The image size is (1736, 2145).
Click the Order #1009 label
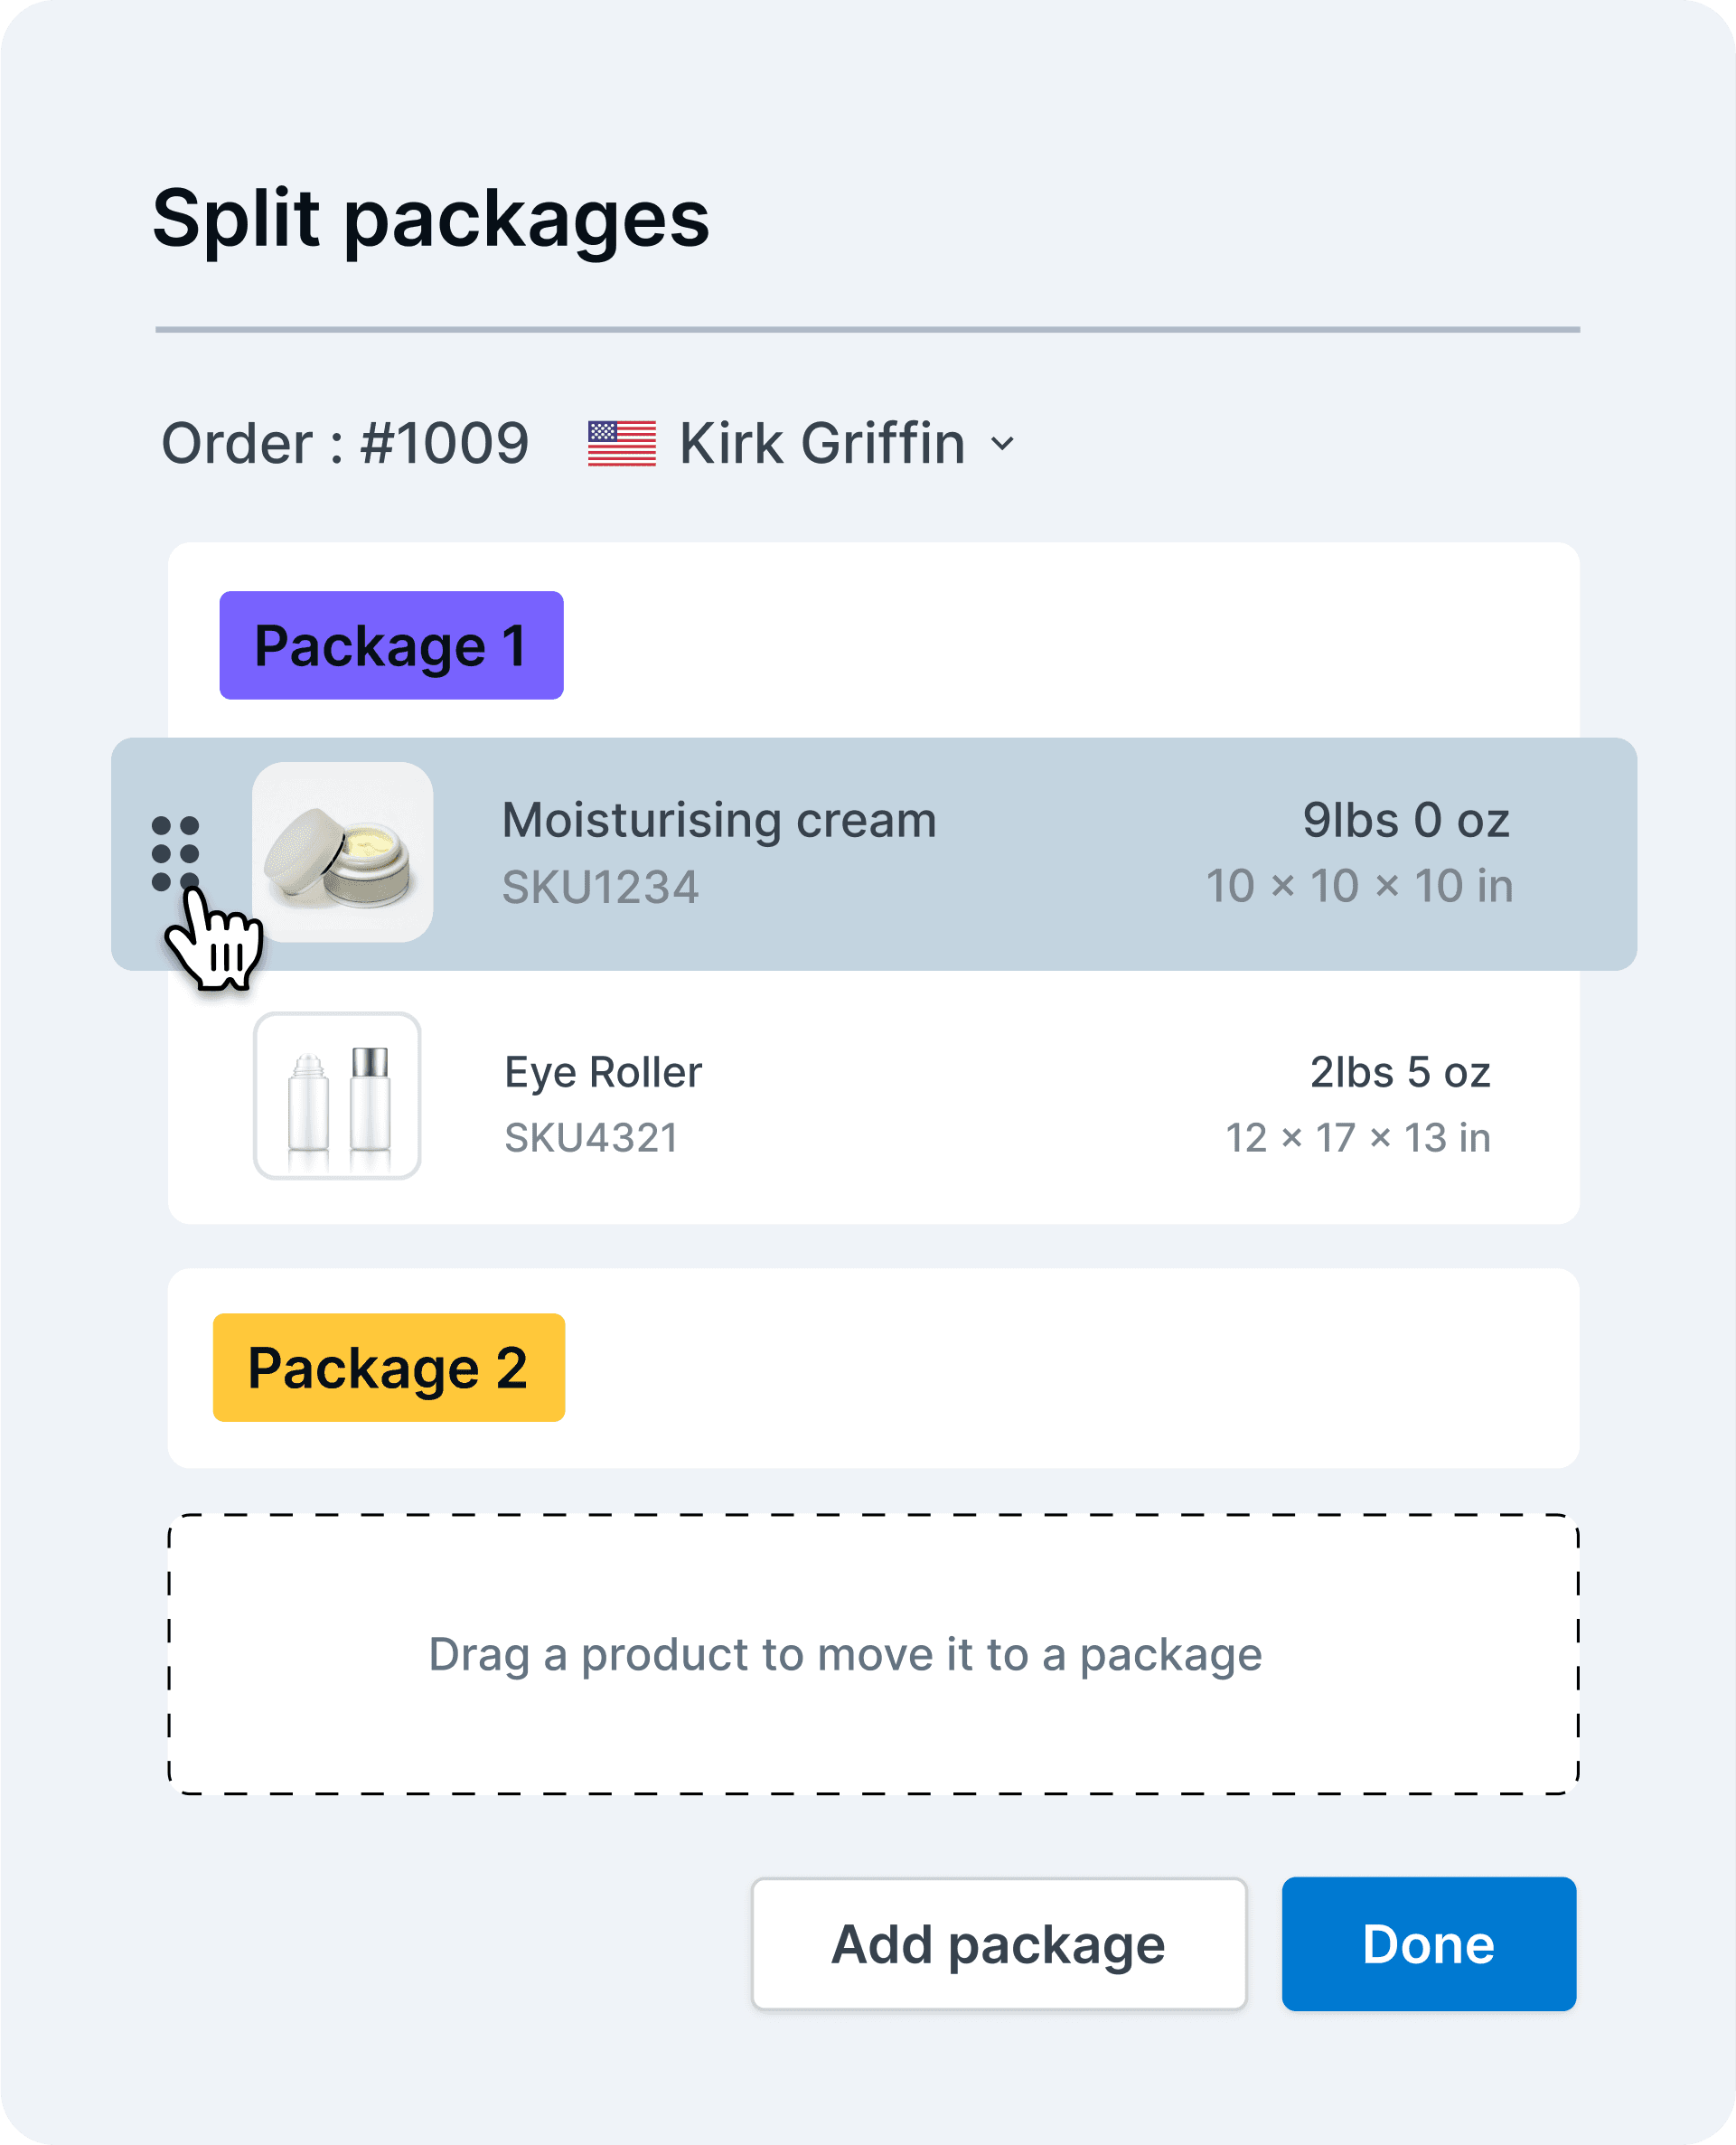345,444
